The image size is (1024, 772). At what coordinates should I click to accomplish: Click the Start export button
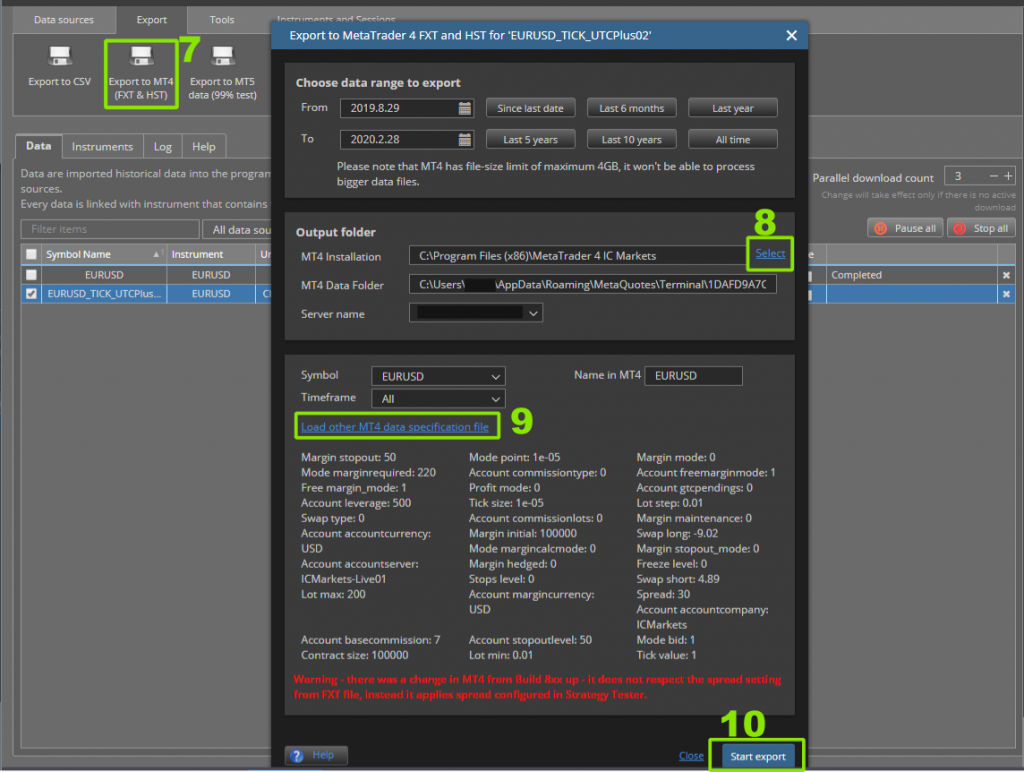pyautogui.click(x=758, y=756)
